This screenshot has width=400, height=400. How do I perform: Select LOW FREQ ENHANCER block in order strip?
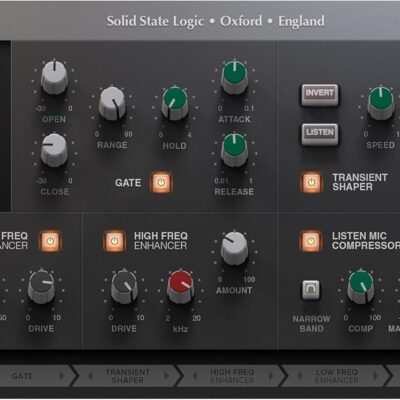[x=337, y=376]
